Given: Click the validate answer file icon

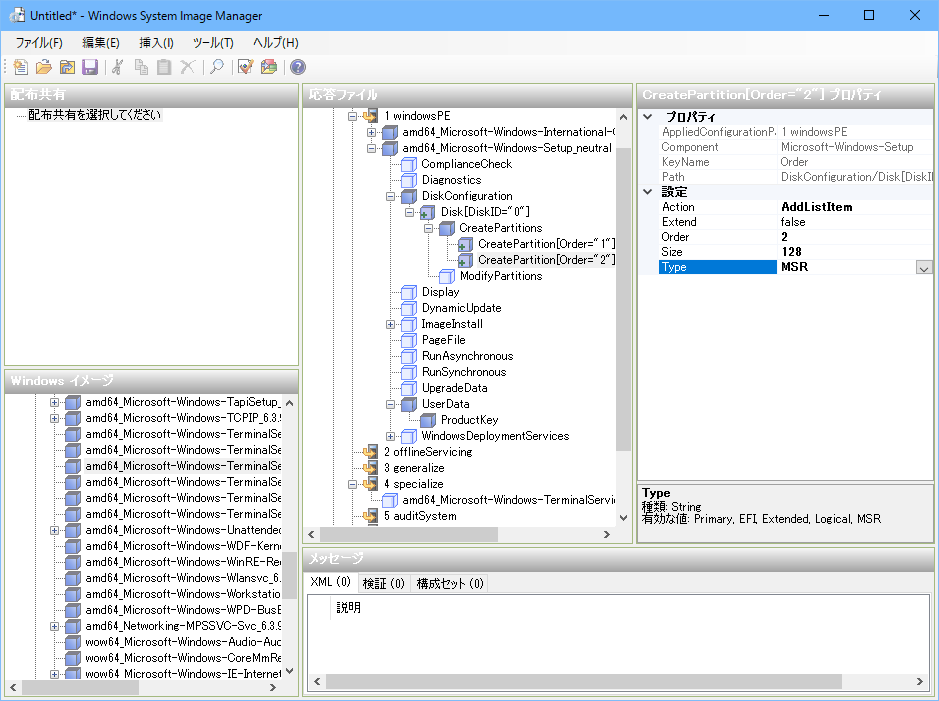Looking at the screenshot, I should (246, 67).
